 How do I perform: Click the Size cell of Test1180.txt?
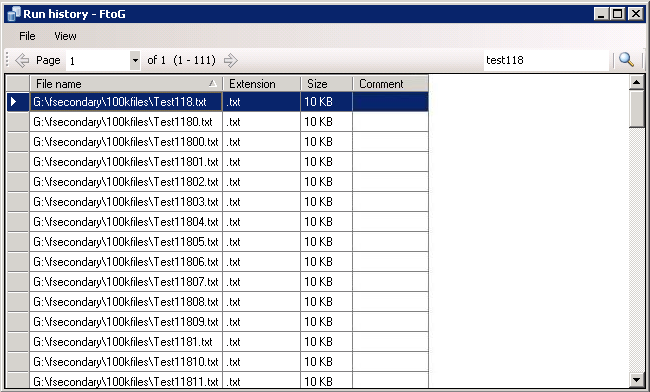pyautogui.click(x=326, y=122)
